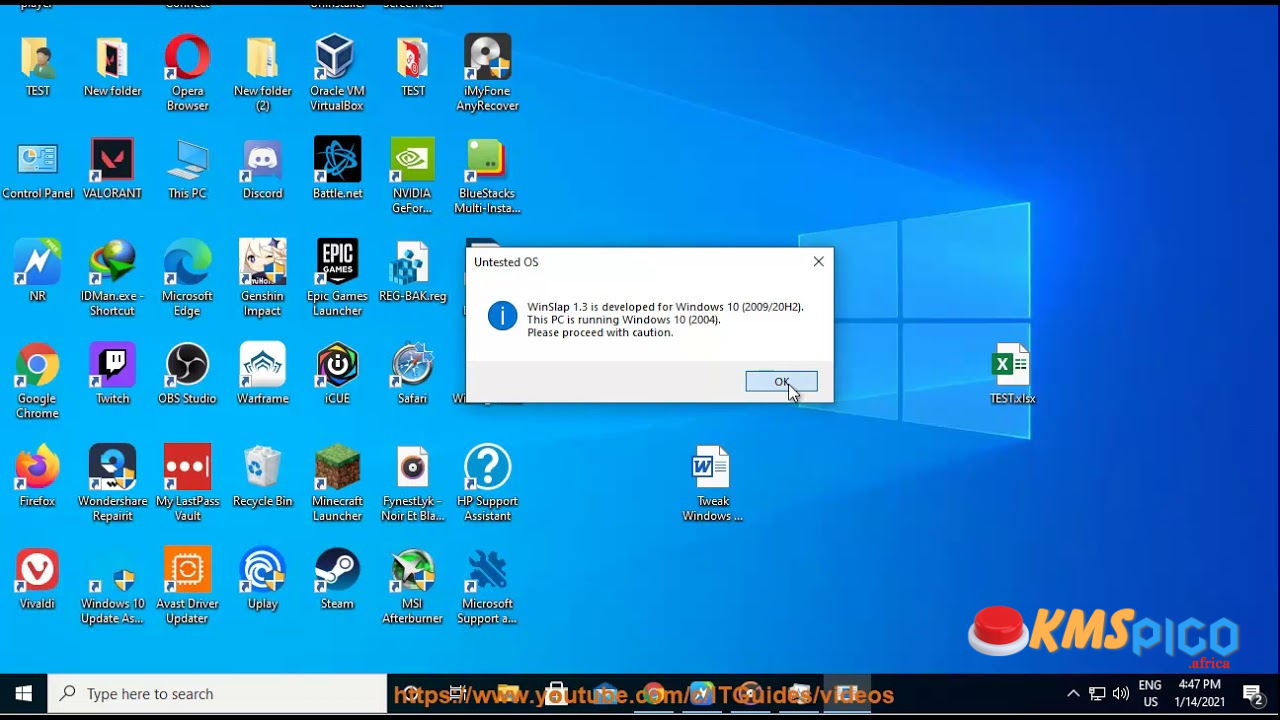Select the FynestLyk Noir Et Bla audio file
This screenshot has width=1280, height=720.
pyautogui.click(x=412, y=484)
